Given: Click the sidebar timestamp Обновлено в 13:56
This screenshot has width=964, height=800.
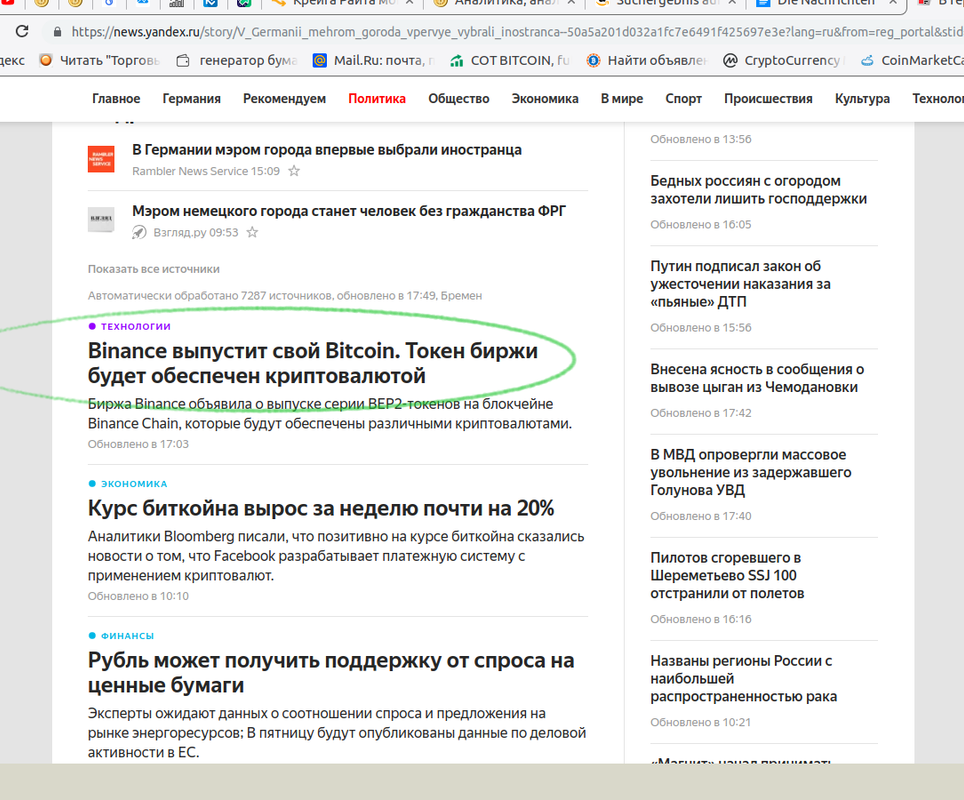Looking at the screenshot, I should (701, 139).
